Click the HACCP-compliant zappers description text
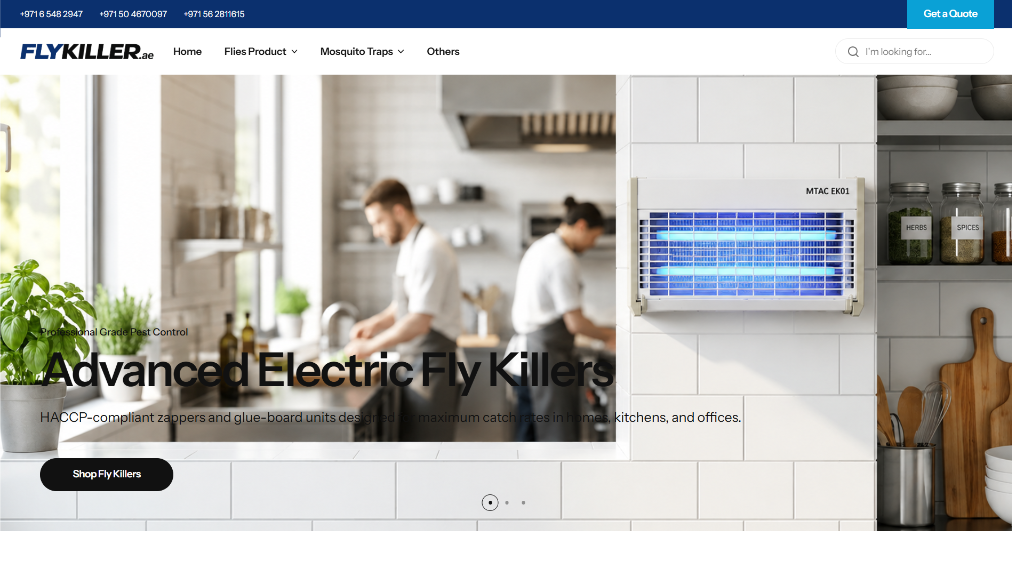 tap(390, 418)
